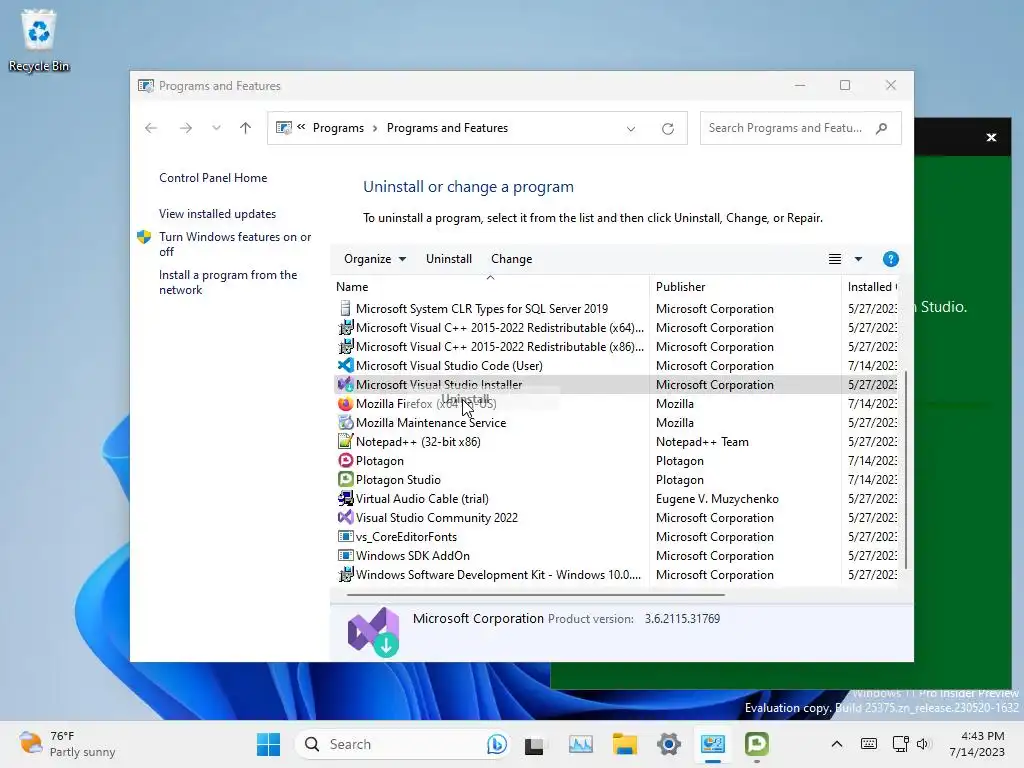1024x768 pixels.
Task: Expand the breadcrumb chevron after Programs
Action: pos(375,128)
